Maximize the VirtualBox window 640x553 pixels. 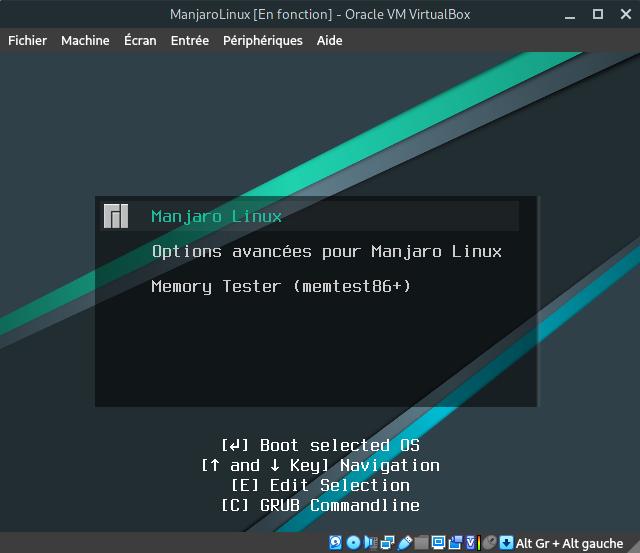tap(598, 14)
